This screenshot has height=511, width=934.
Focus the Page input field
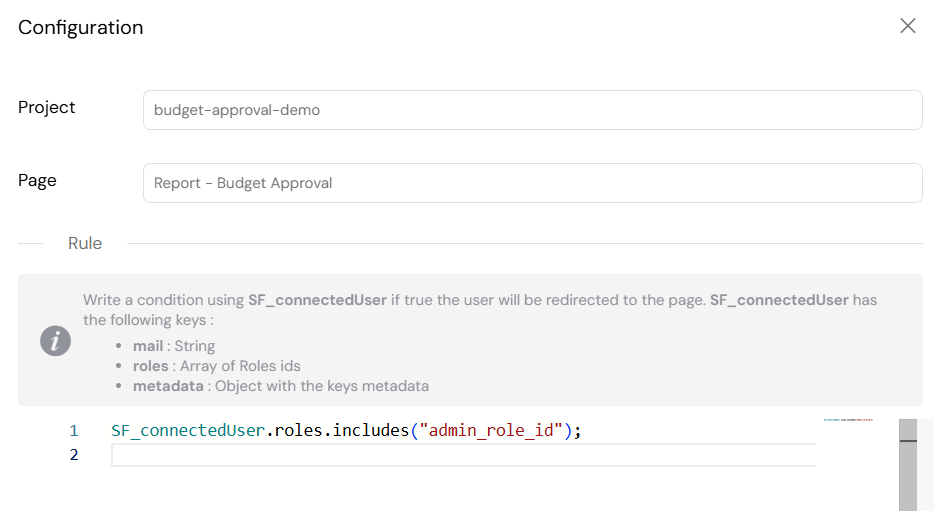click(x=532, y=183)
